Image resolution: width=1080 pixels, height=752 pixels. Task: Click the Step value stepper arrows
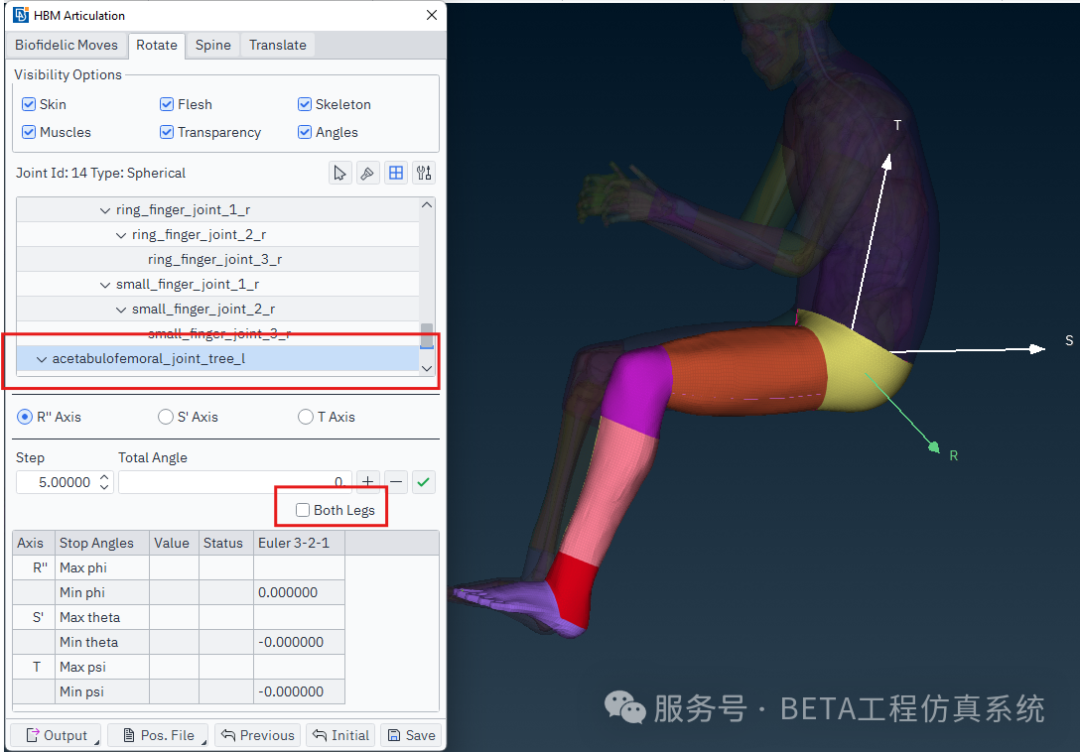(104, 482)
